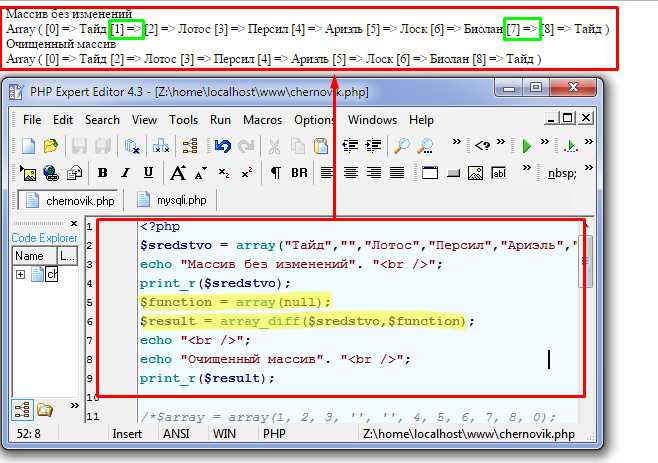Insert line break with BR icon
The image size is (658, 463).
pos(299,173)
